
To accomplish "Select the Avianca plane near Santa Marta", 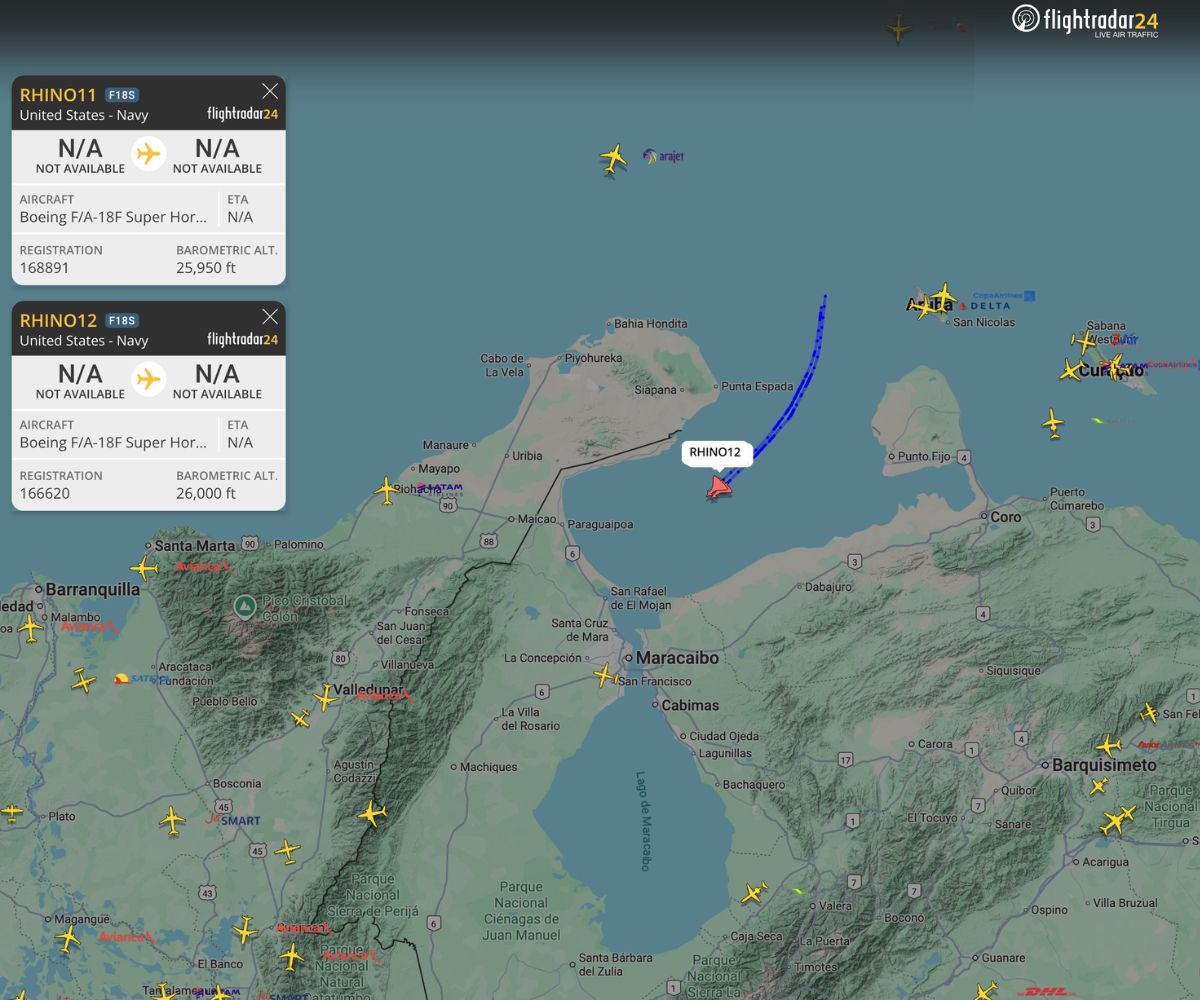I will [144, 569].
